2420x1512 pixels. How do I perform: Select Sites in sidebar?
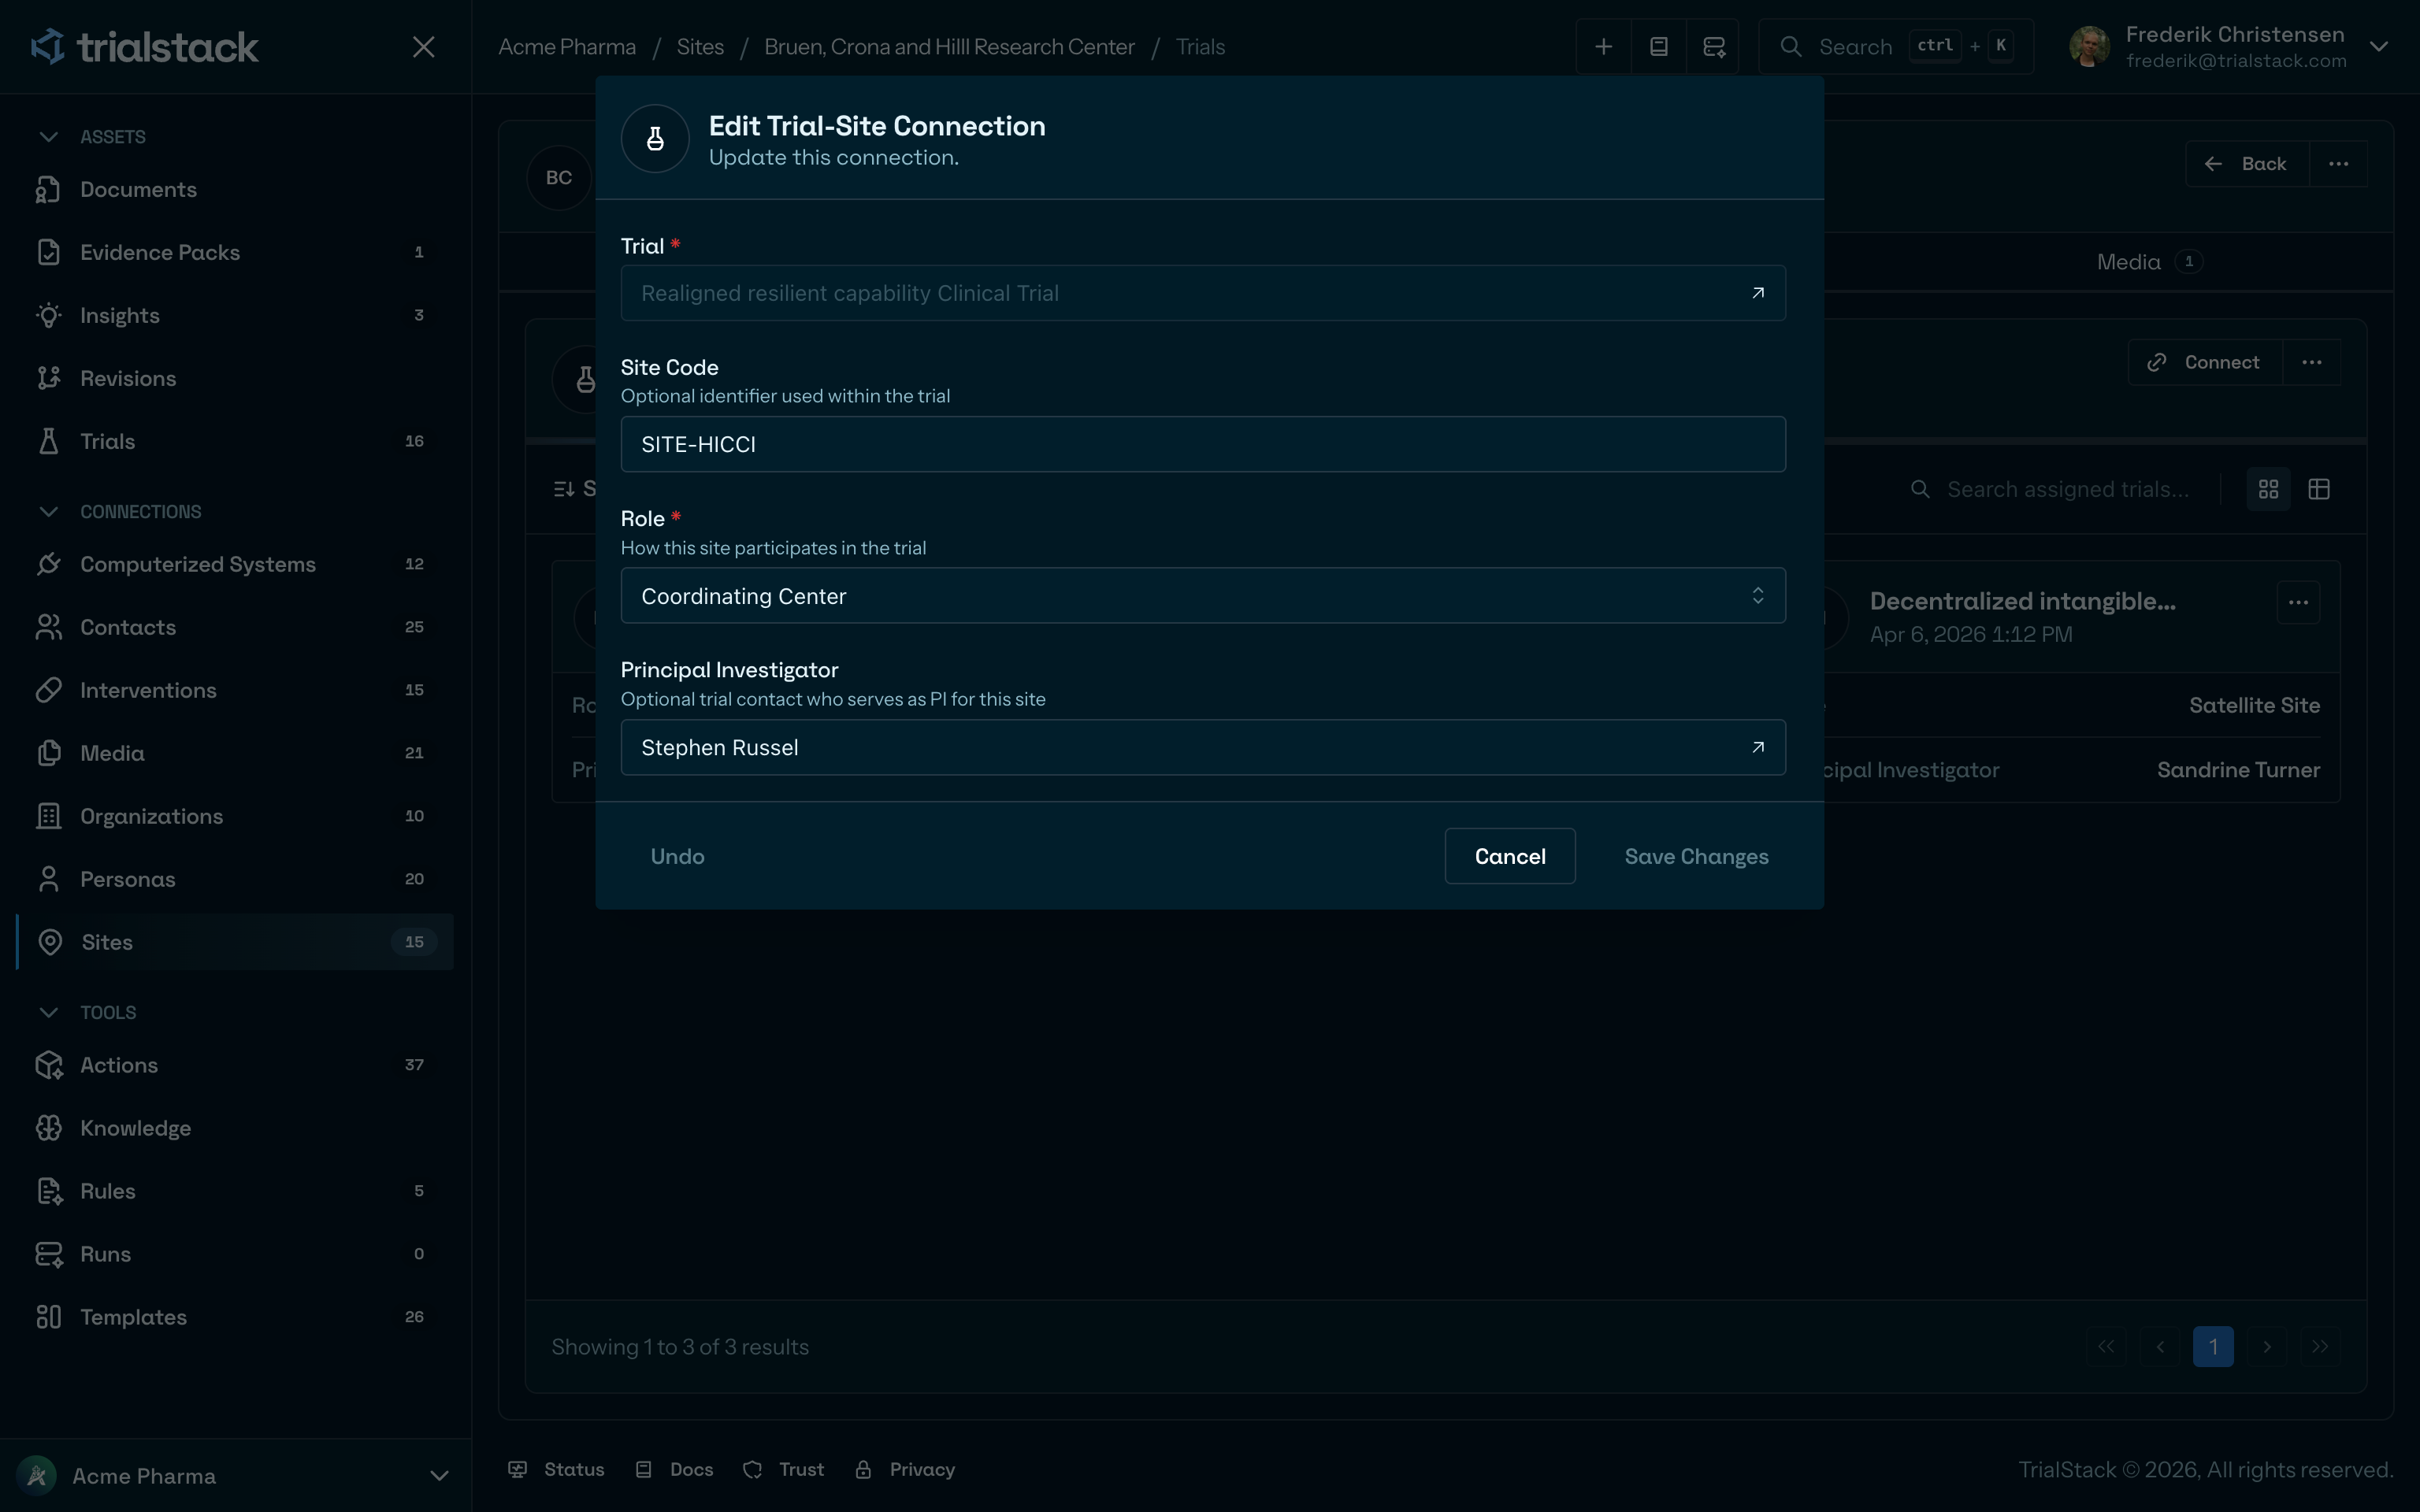point(235,942)
